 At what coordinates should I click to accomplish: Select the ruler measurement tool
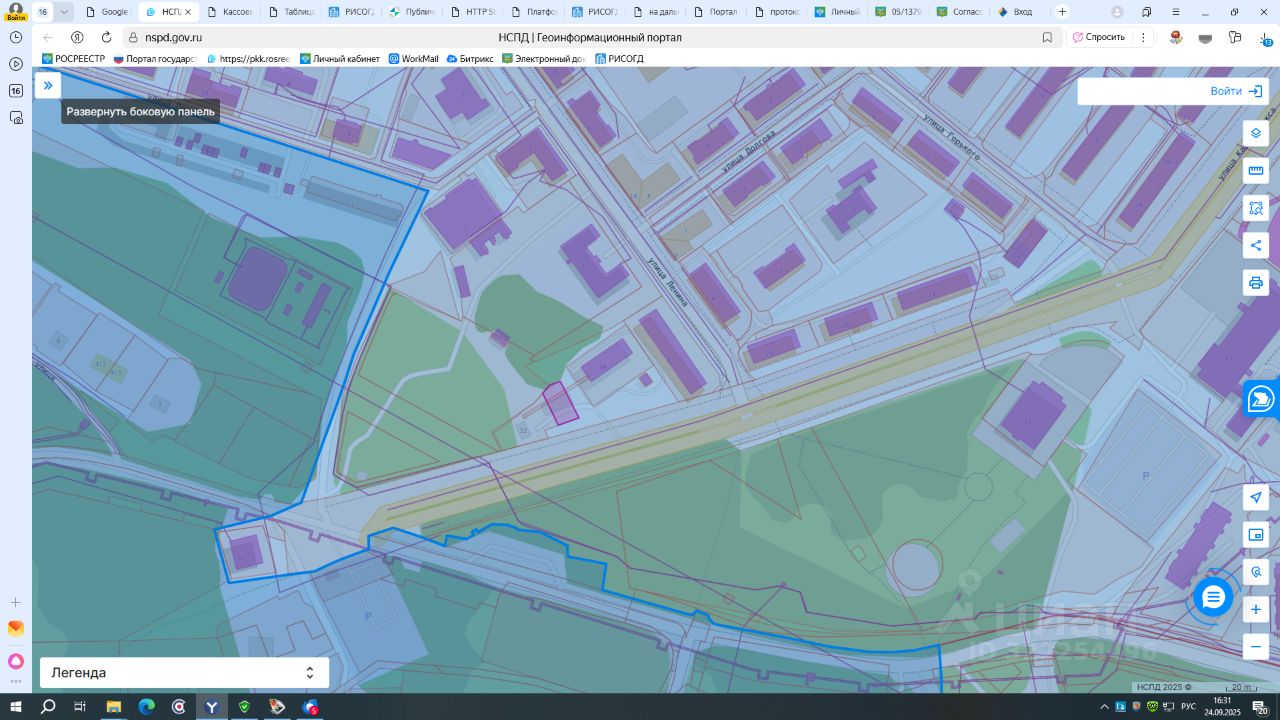1256,171
